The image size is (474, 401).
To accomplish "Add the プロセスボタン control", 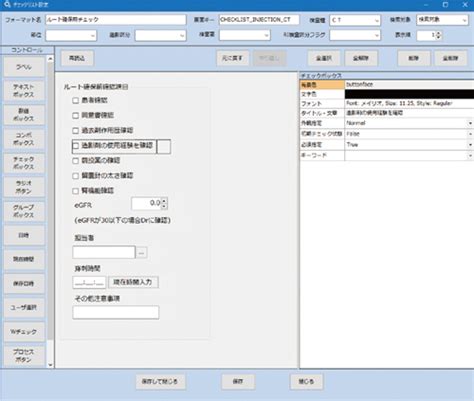I will (24, 356).
